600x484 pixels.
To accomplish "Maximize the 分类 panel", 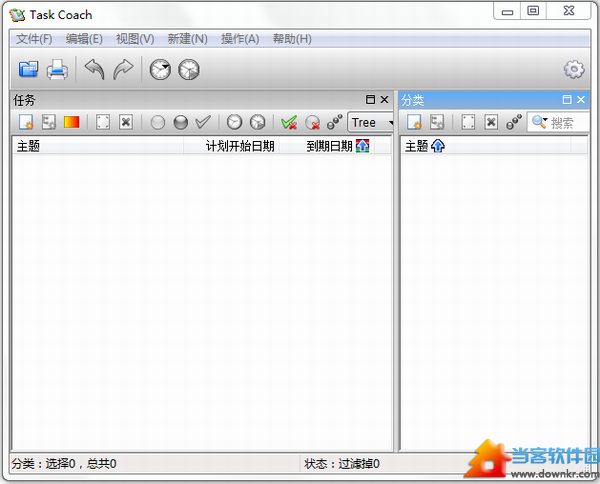I will pyautogui.click(x=567, y=100).
